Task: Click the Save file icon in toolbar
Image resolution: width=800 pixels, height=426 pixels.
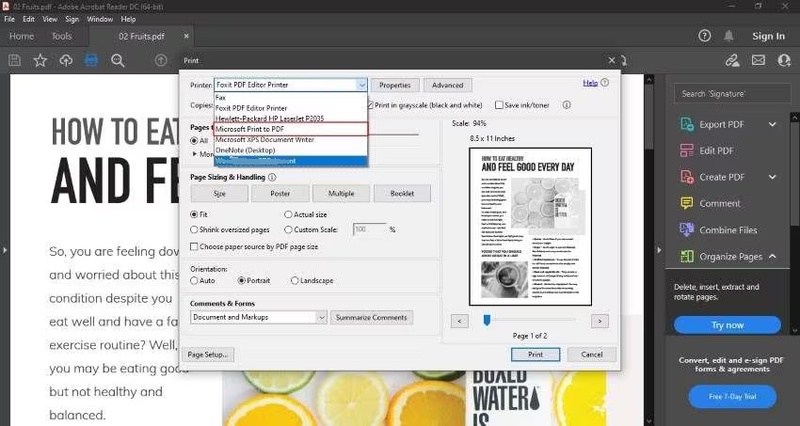Action: (14, 61)
